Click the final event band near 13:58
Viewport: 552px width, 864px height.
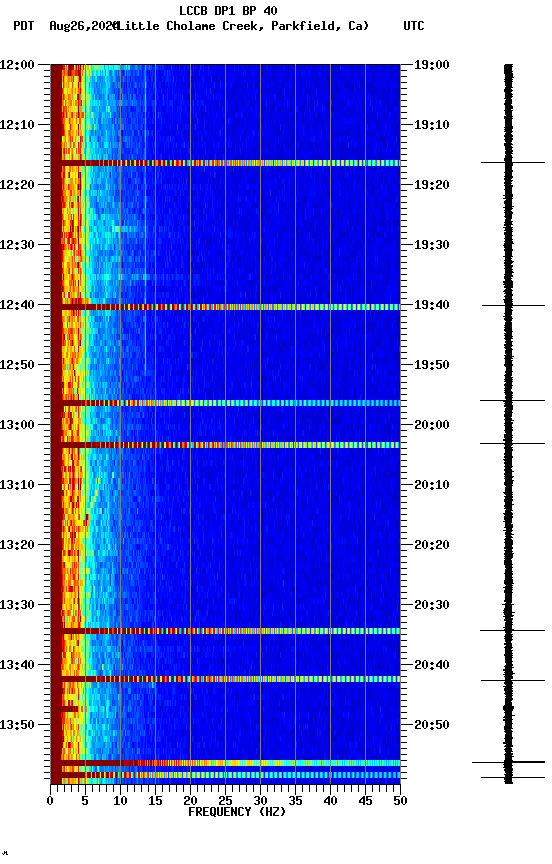point(225,775)
